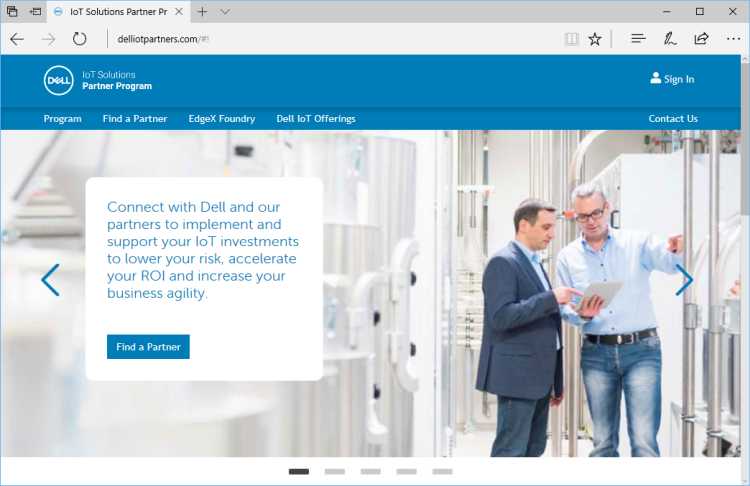The image size is (750, 486).
Task: Click the address bar URL field
Action: pos(330,39)
